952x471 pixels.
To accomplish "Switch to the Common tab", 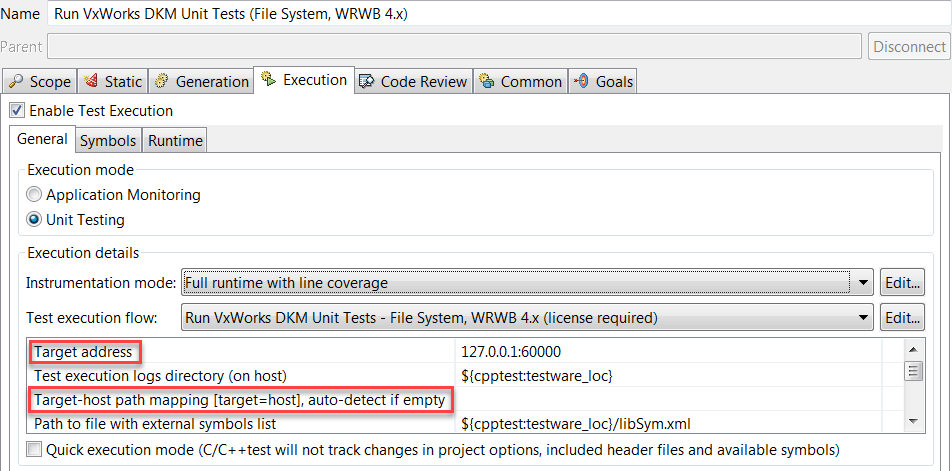I will point(520,81).
